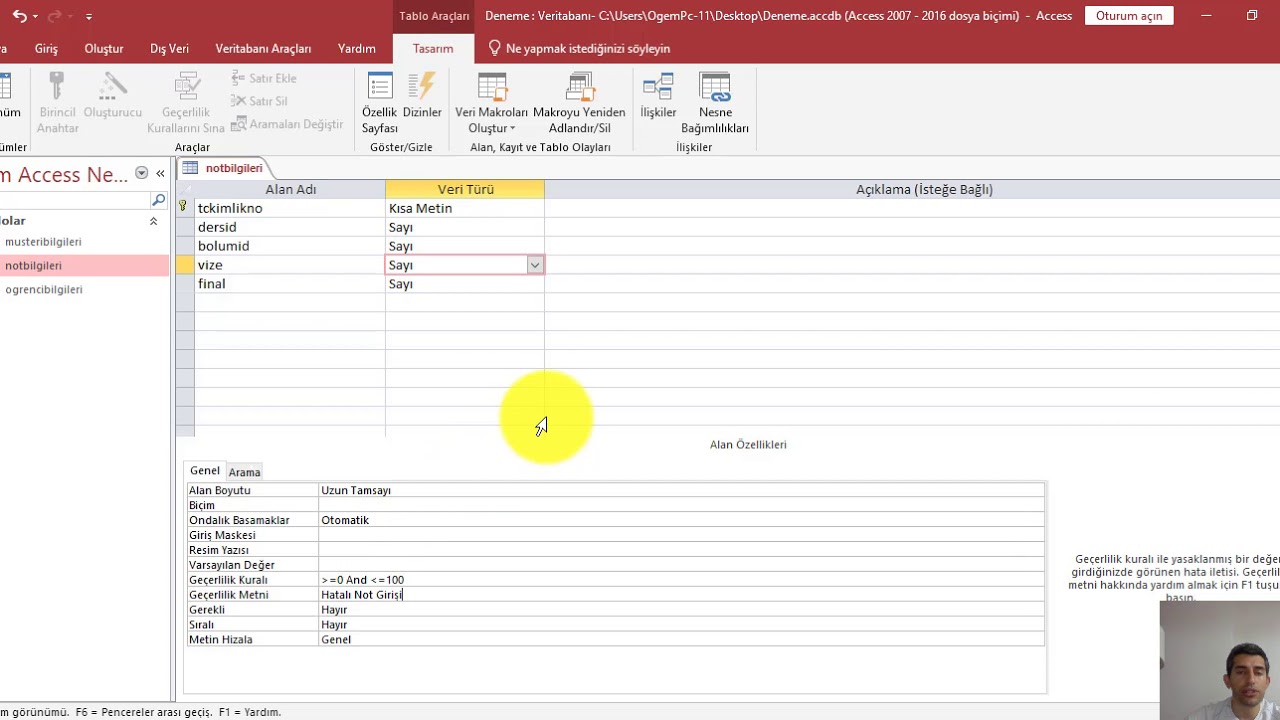Collapse navigation pane with double chevron
Image resolution: width=1280 pixels, height=720 pixels.
coord(160,173)
